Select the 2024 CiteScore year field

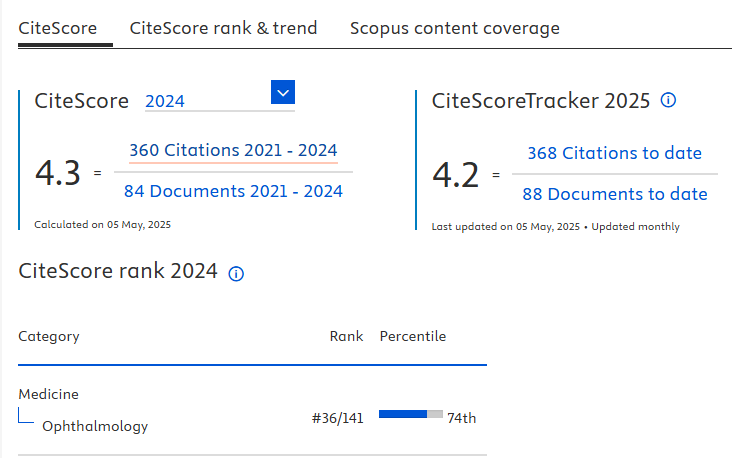[205, 101]
